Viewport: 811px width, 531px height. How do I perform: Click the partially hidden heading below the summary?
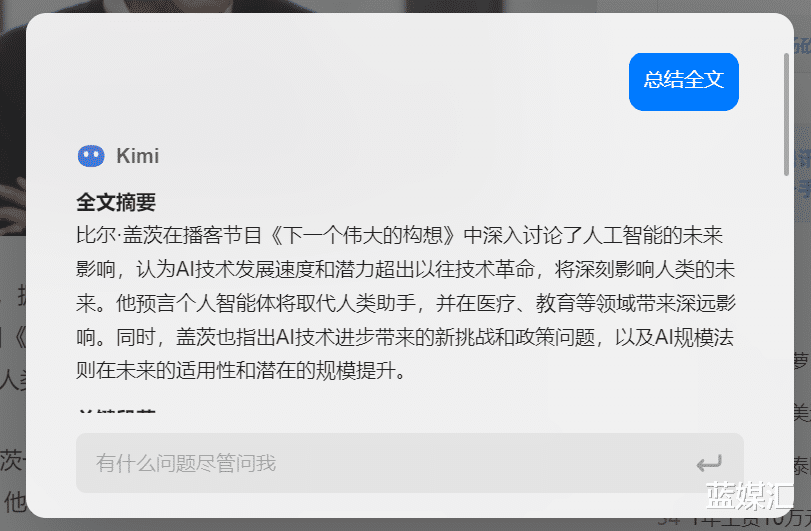[116, 412]
